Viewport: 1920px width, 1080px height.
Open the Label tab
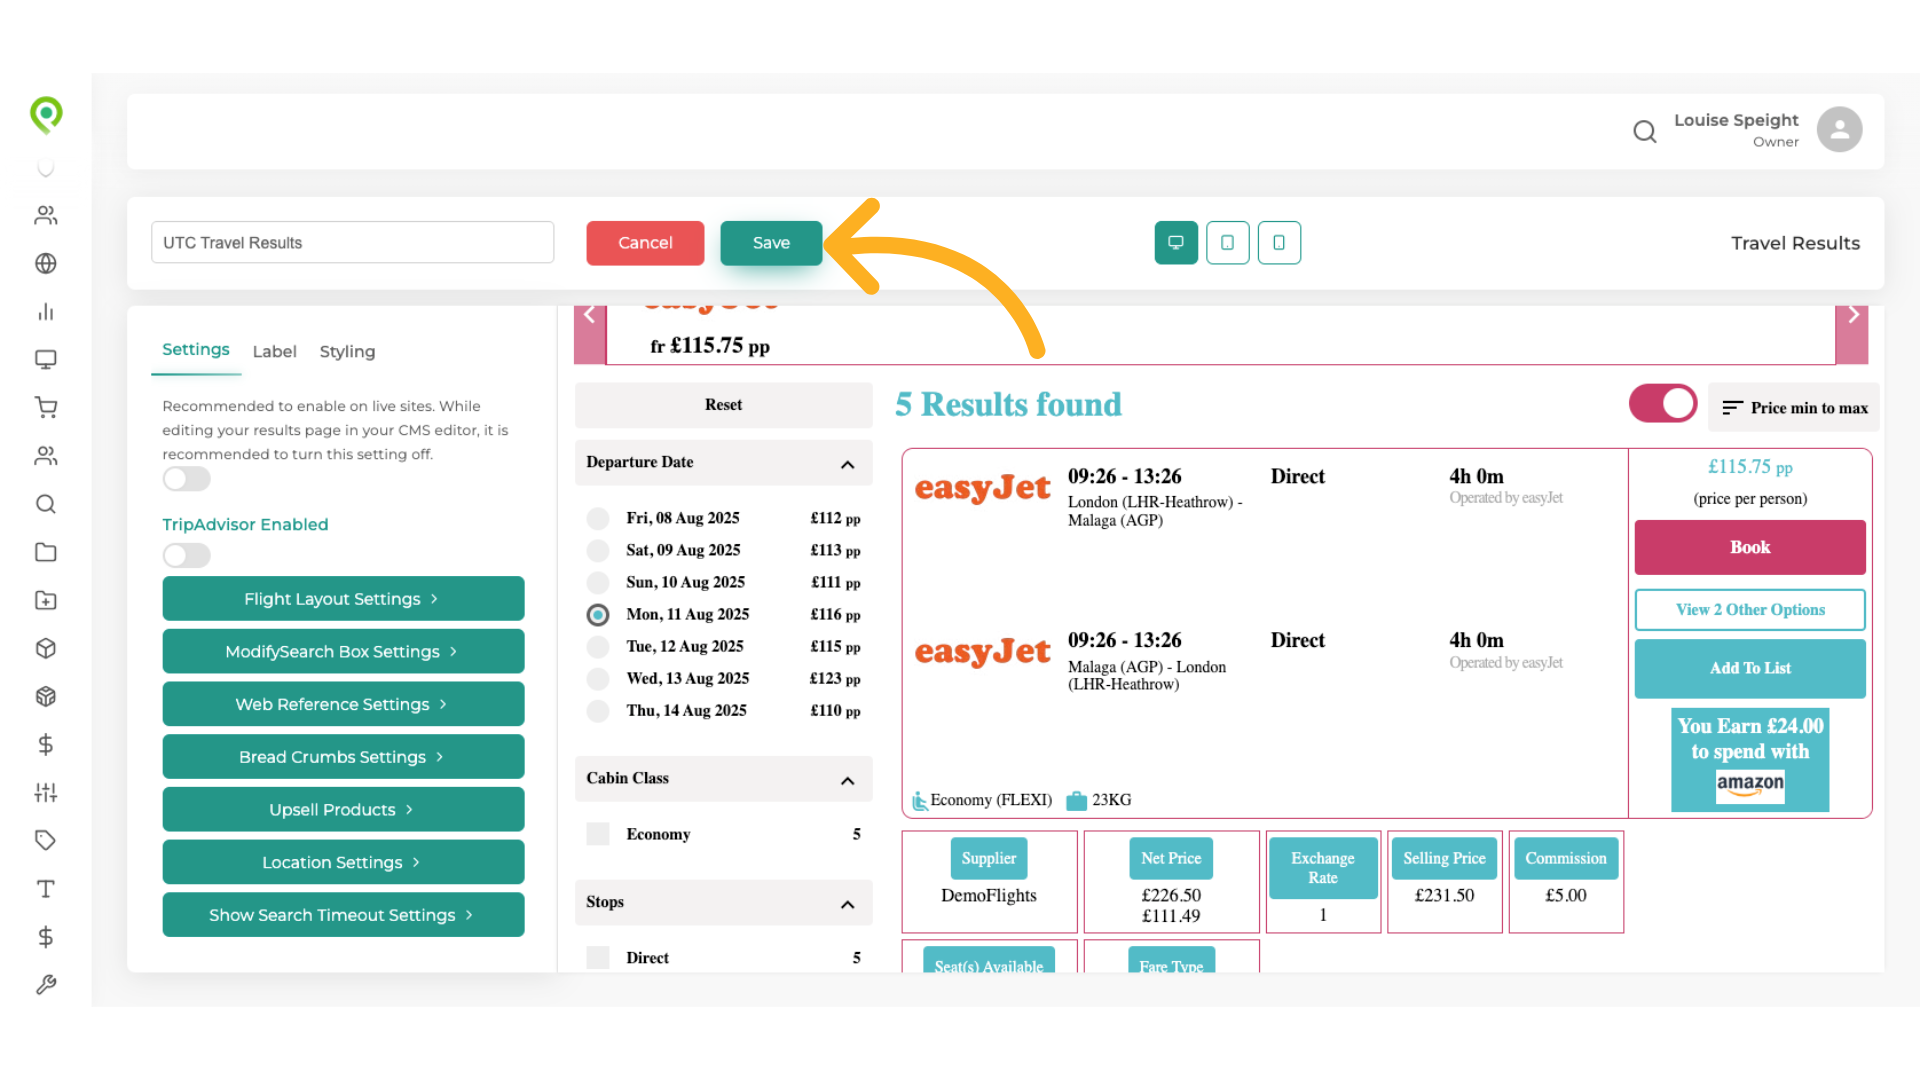coord(274,352)
